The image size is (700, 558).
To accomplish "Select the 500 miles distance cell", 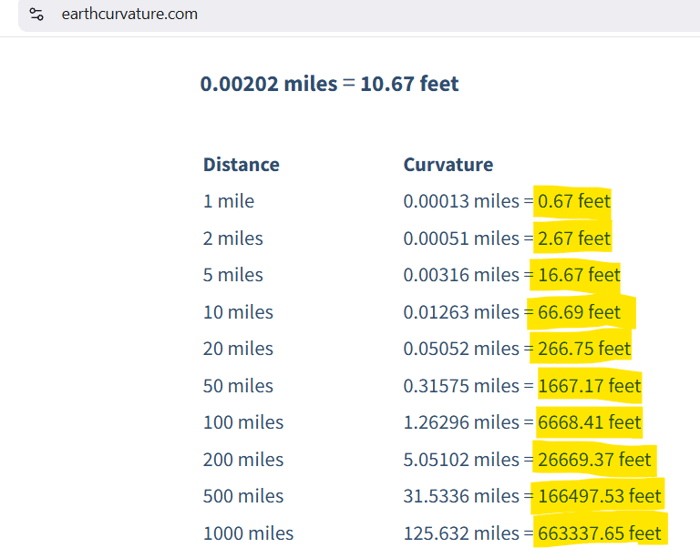I will (243, 497).
